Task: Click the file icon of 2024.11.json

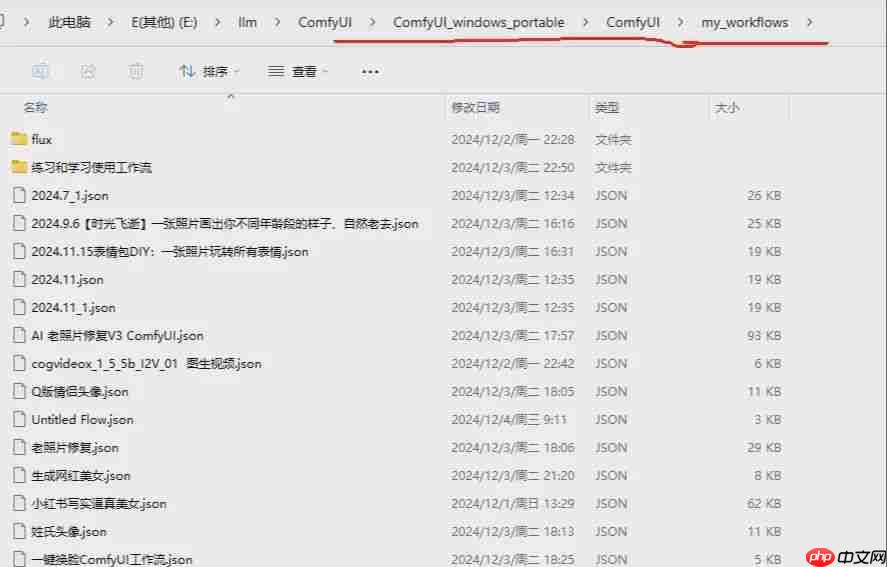Action: pos(19,279)
